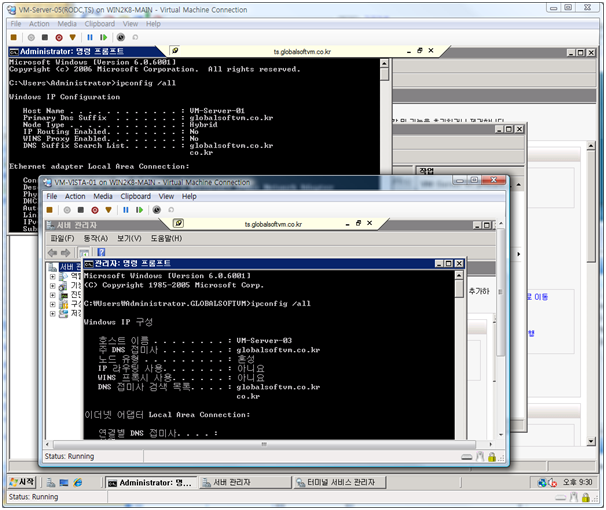The image size is (606, 510).
Task: Save VM-Server-05 state with orange arrow icon
Action: 73,37
